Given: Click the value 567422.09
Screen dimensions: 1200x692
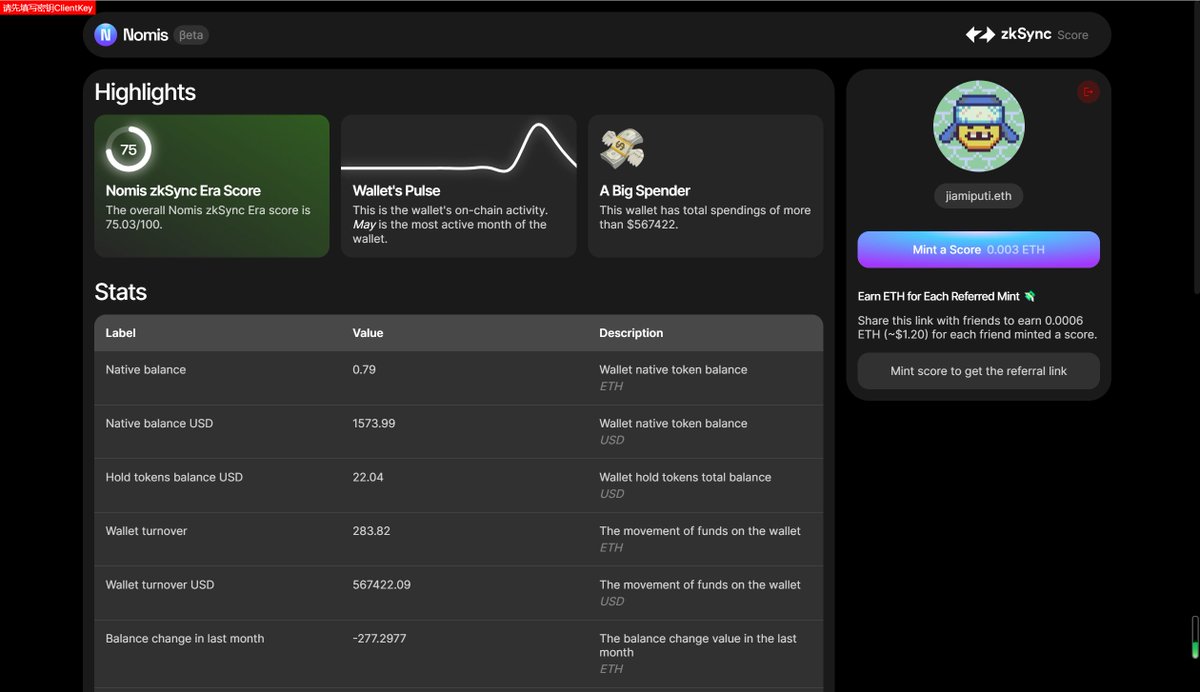Looking at the screenshot, I should point(382,585).
